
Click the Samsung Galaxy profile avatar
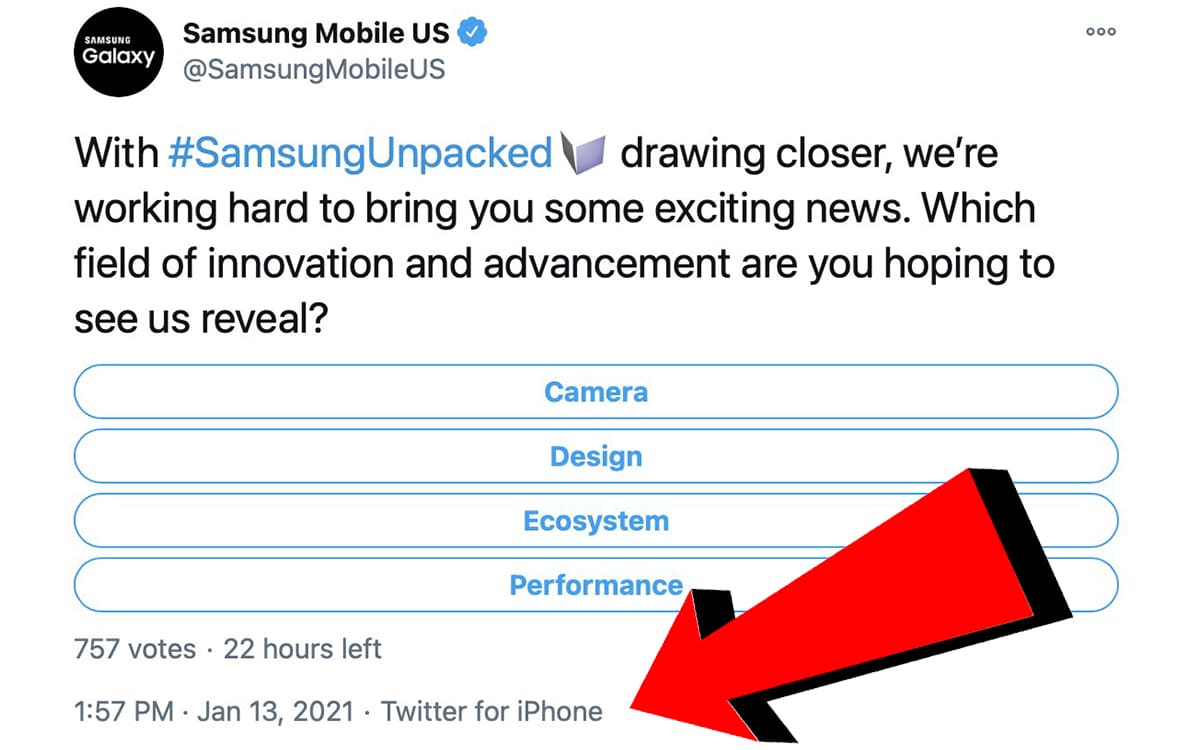[118, 53]
